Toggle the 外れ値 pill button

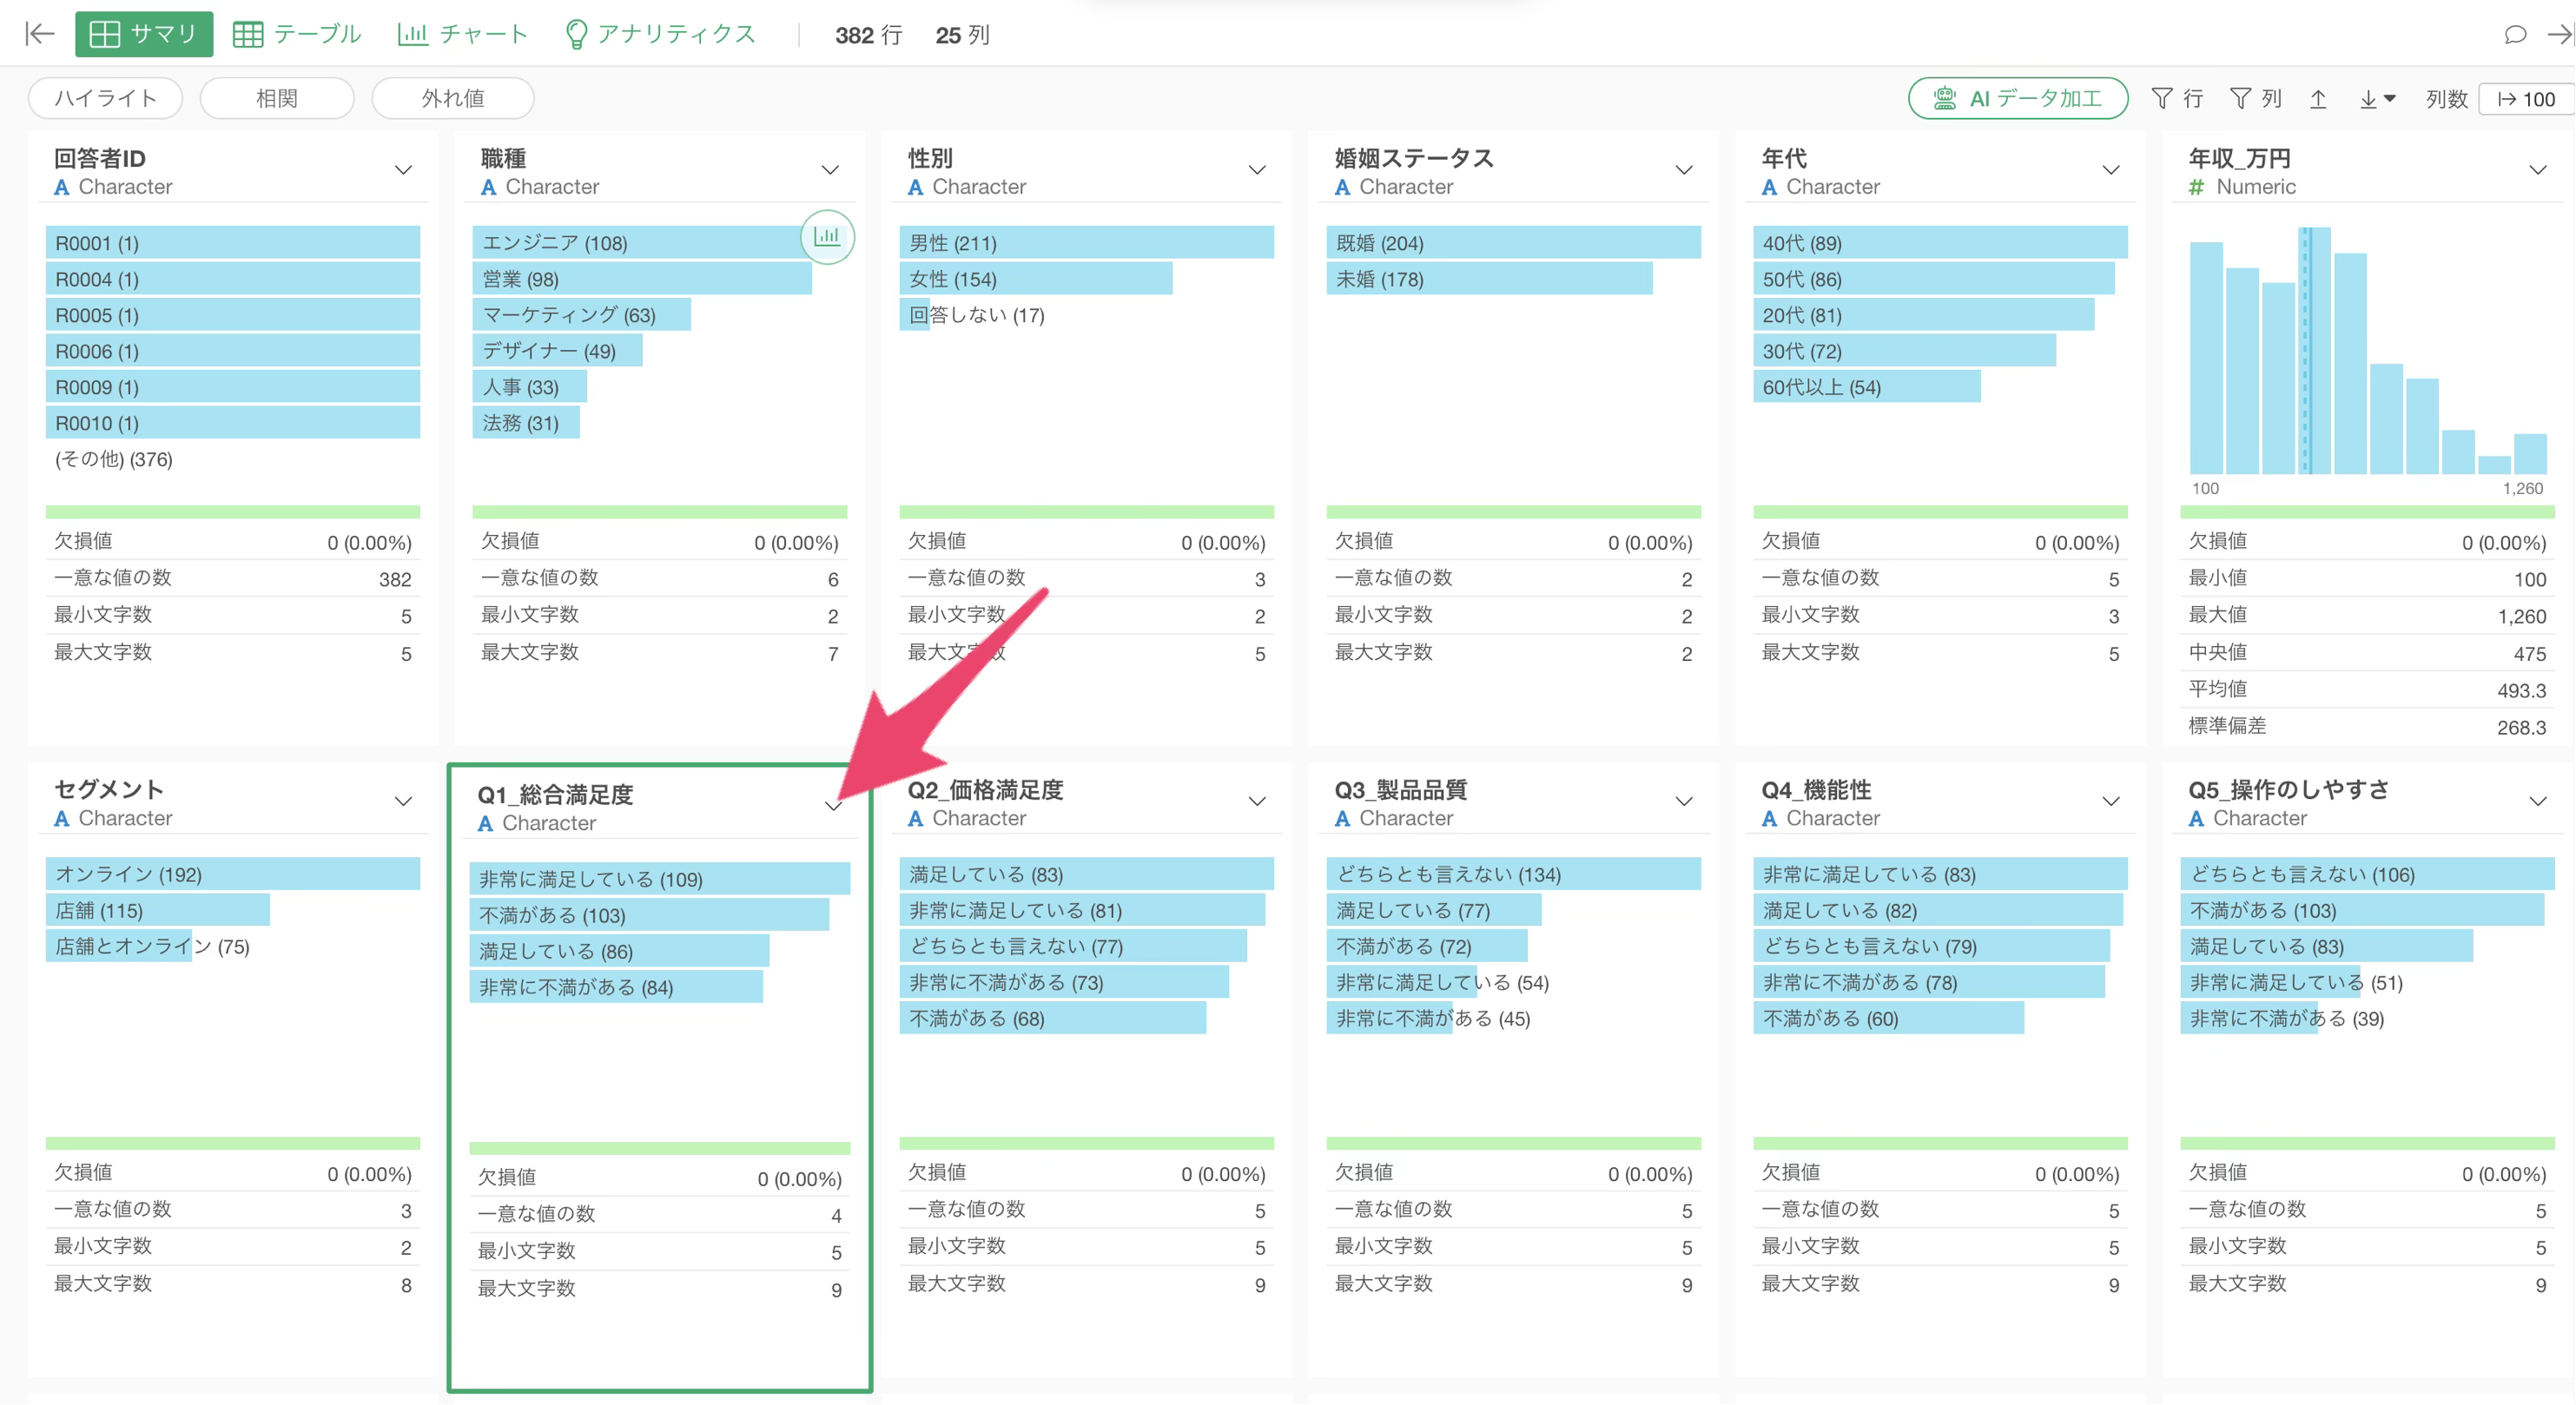pyautogui.click(x=452, y=98)
